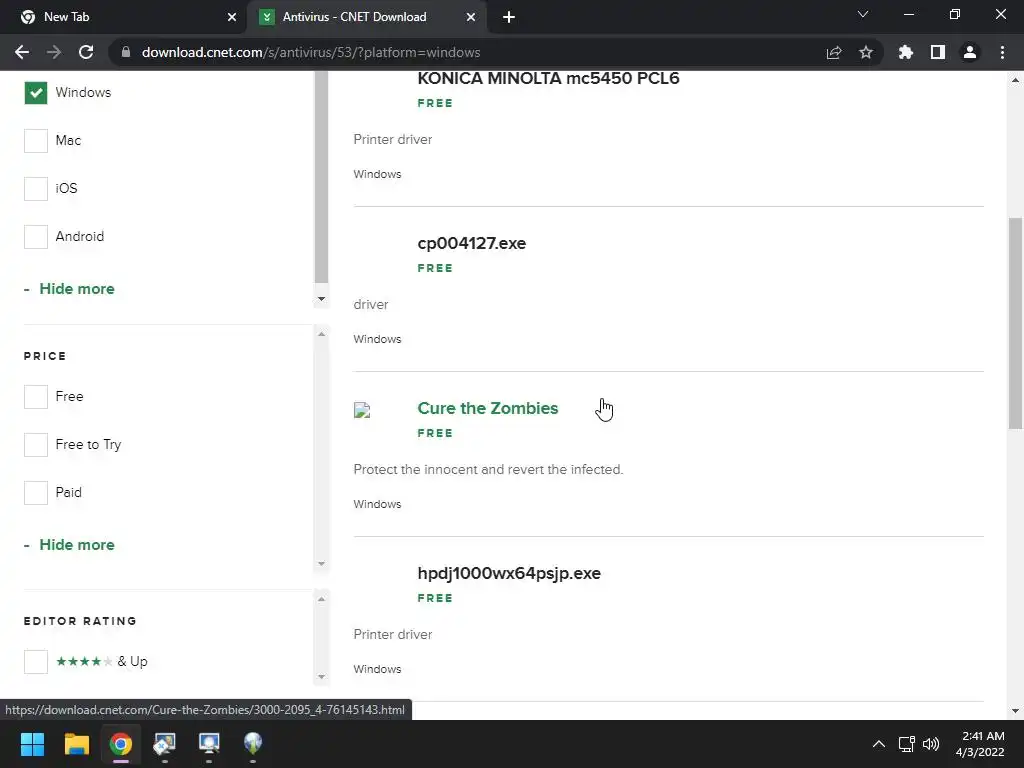The height and width of the screenshot is (768, 1024).
Task: Enable the Paid price filter
Action: point(36,492)
